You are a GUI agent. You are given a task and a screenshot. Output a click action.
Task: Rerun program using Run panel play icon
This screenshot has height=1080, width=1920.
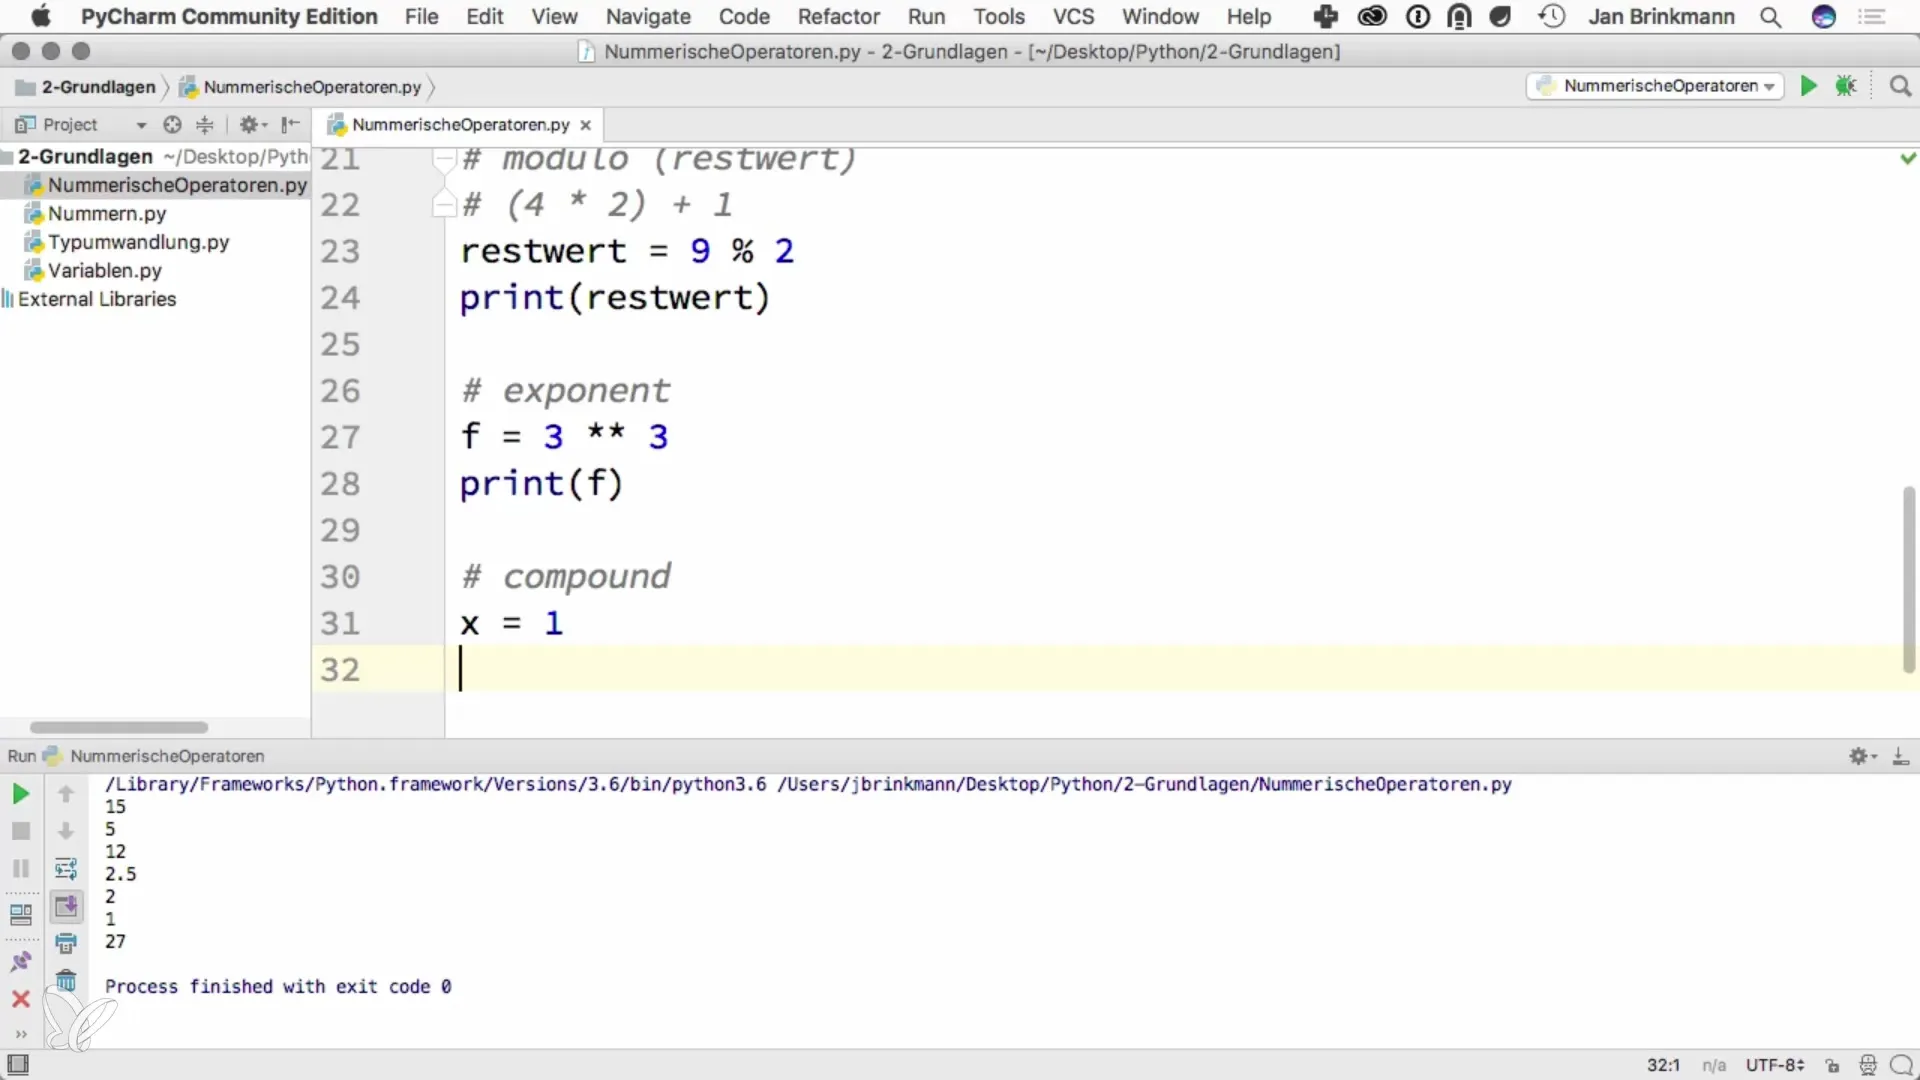(x=20, y=794)
